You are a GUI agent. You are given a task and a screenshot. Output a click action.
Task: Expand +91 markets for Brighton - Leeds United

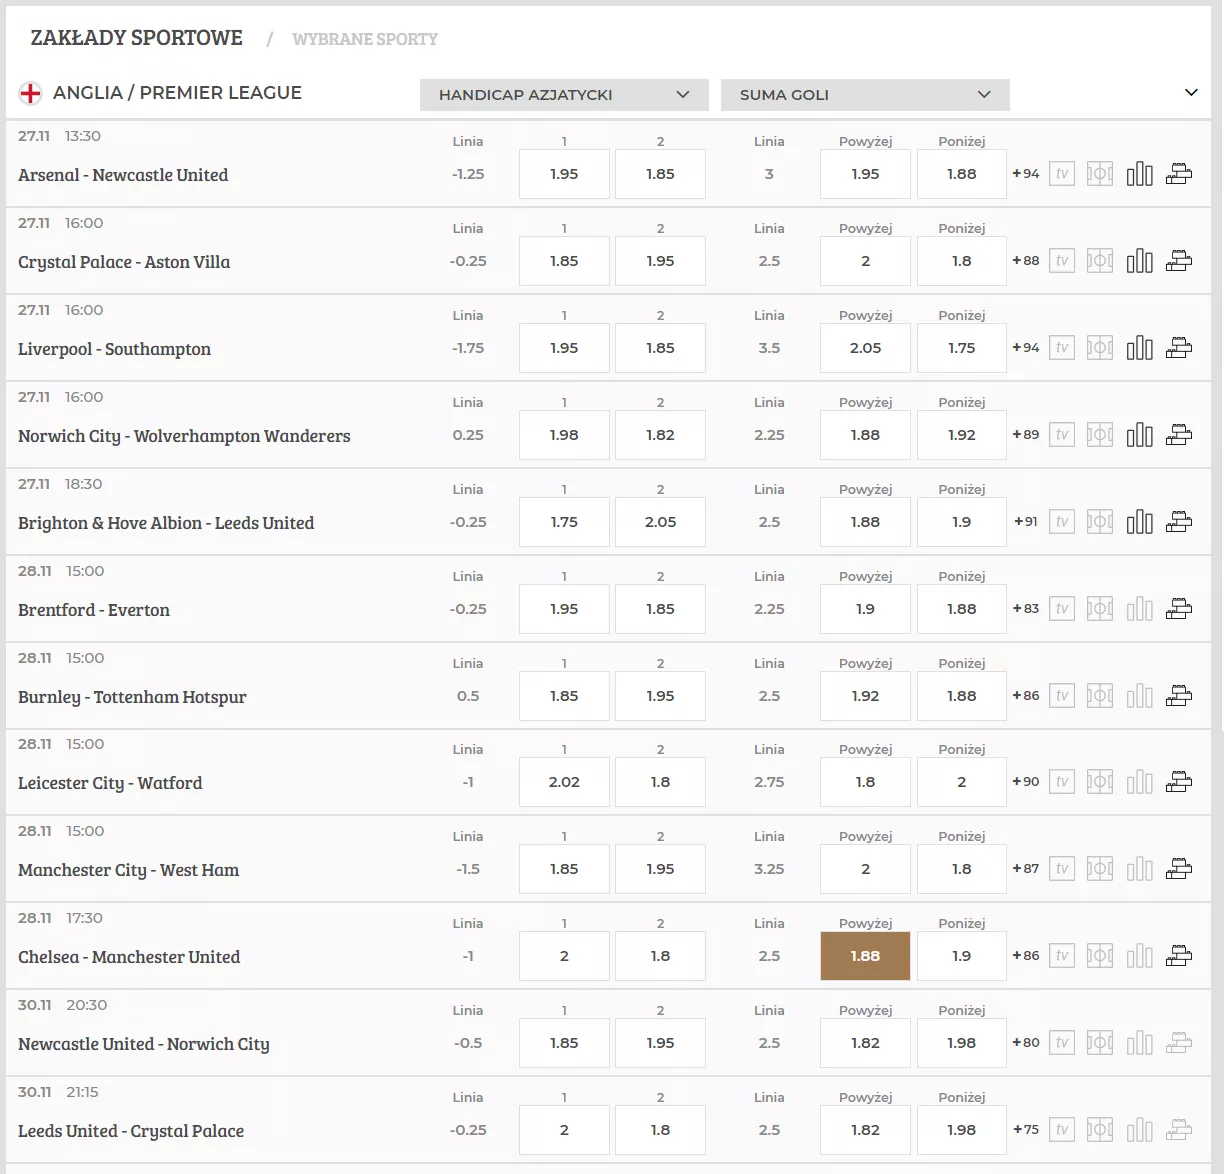1026,522
